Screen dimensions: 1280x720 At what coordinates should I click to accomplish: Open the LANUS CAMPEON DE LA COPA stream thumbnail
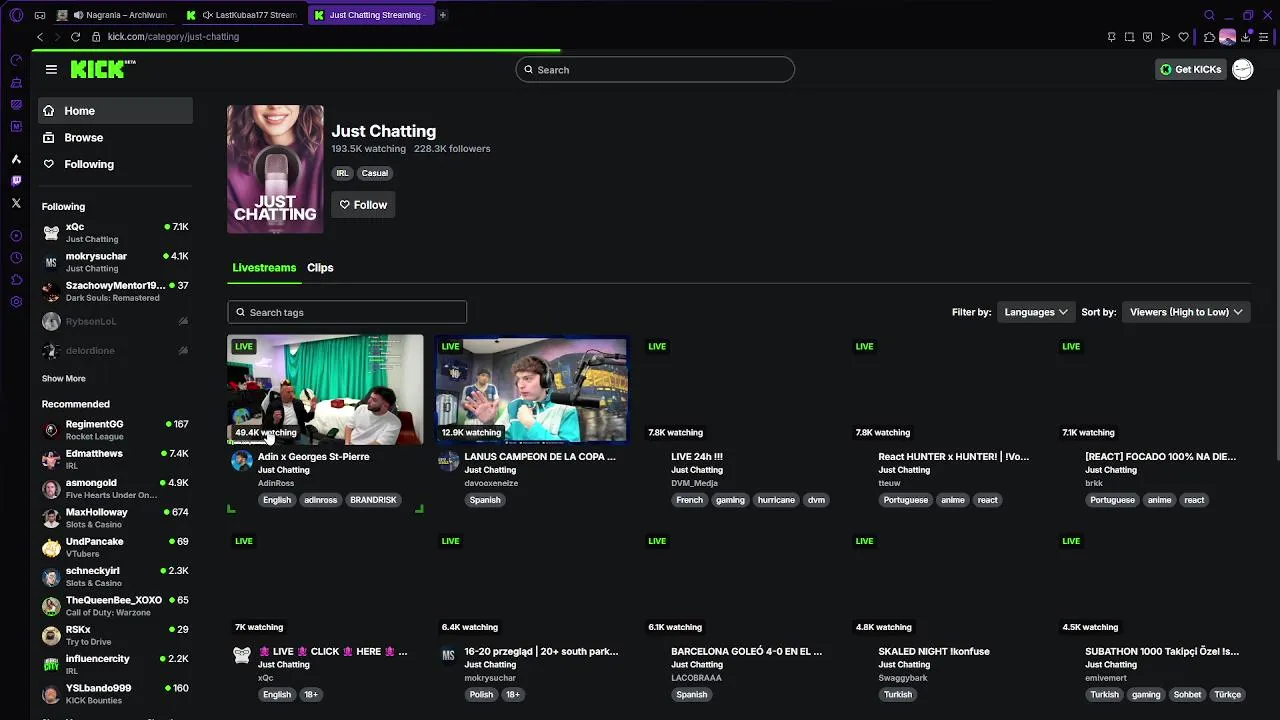tap(532, 389)
